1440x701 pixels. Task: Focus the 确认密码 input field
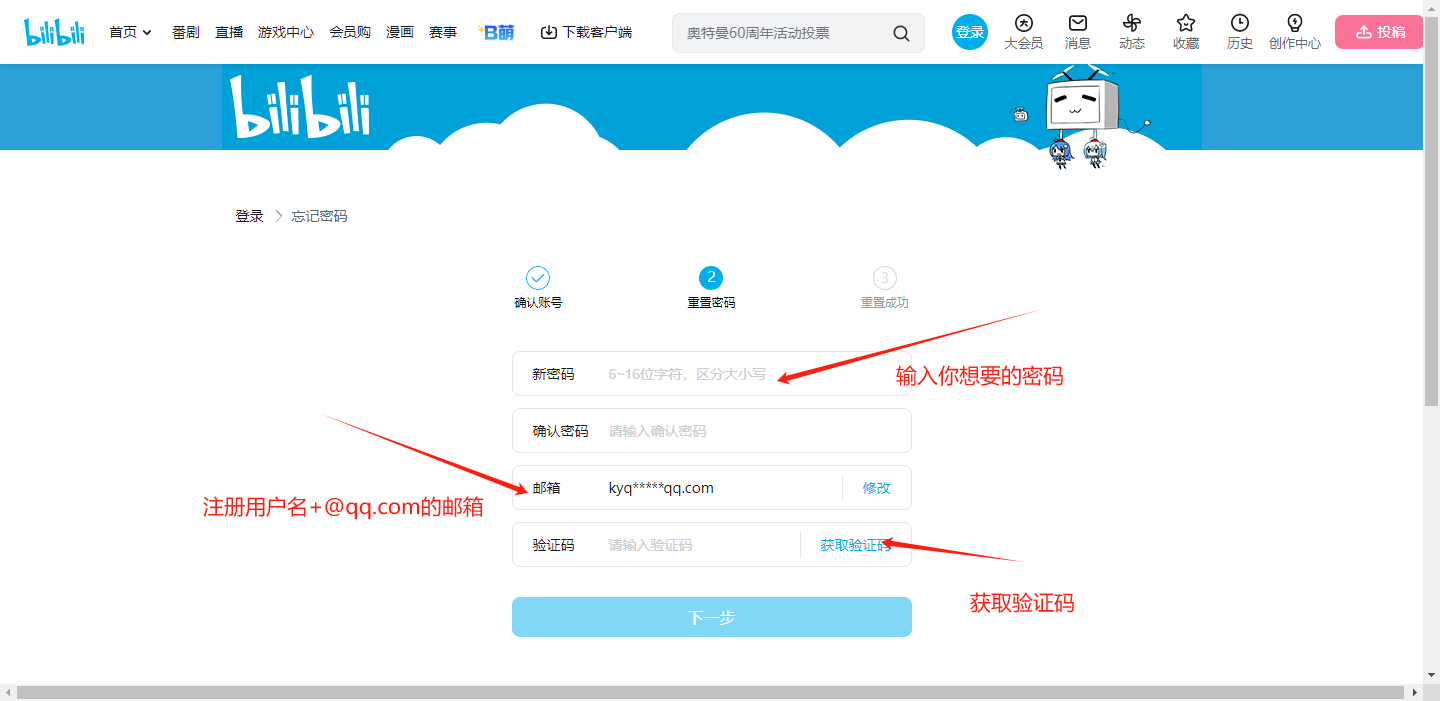coord(712,431)
